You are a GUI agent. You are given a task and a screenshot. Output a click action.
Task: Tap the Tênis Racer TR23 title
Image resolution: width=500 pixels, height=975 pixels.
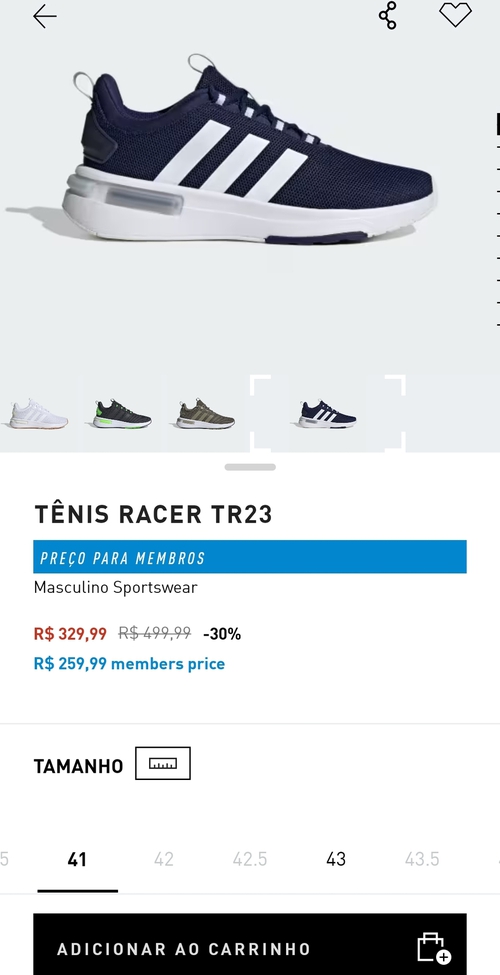pos(153,514)
